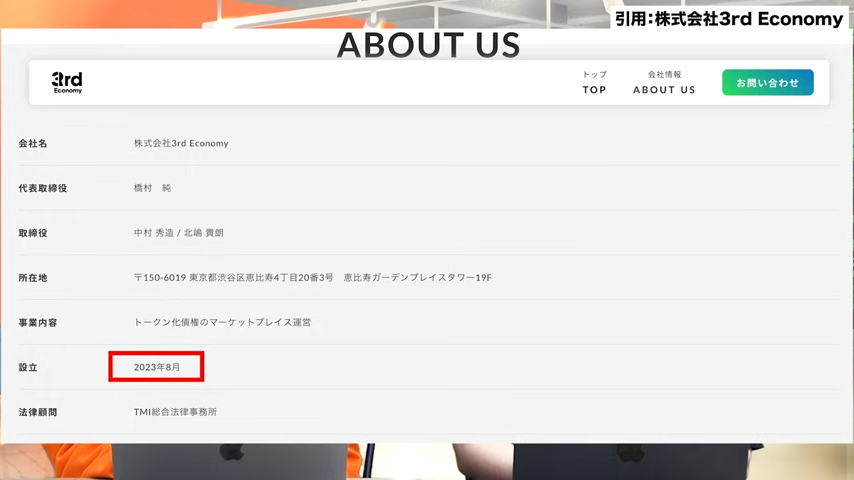Click the 代表取締役 row label

[43, 188]
